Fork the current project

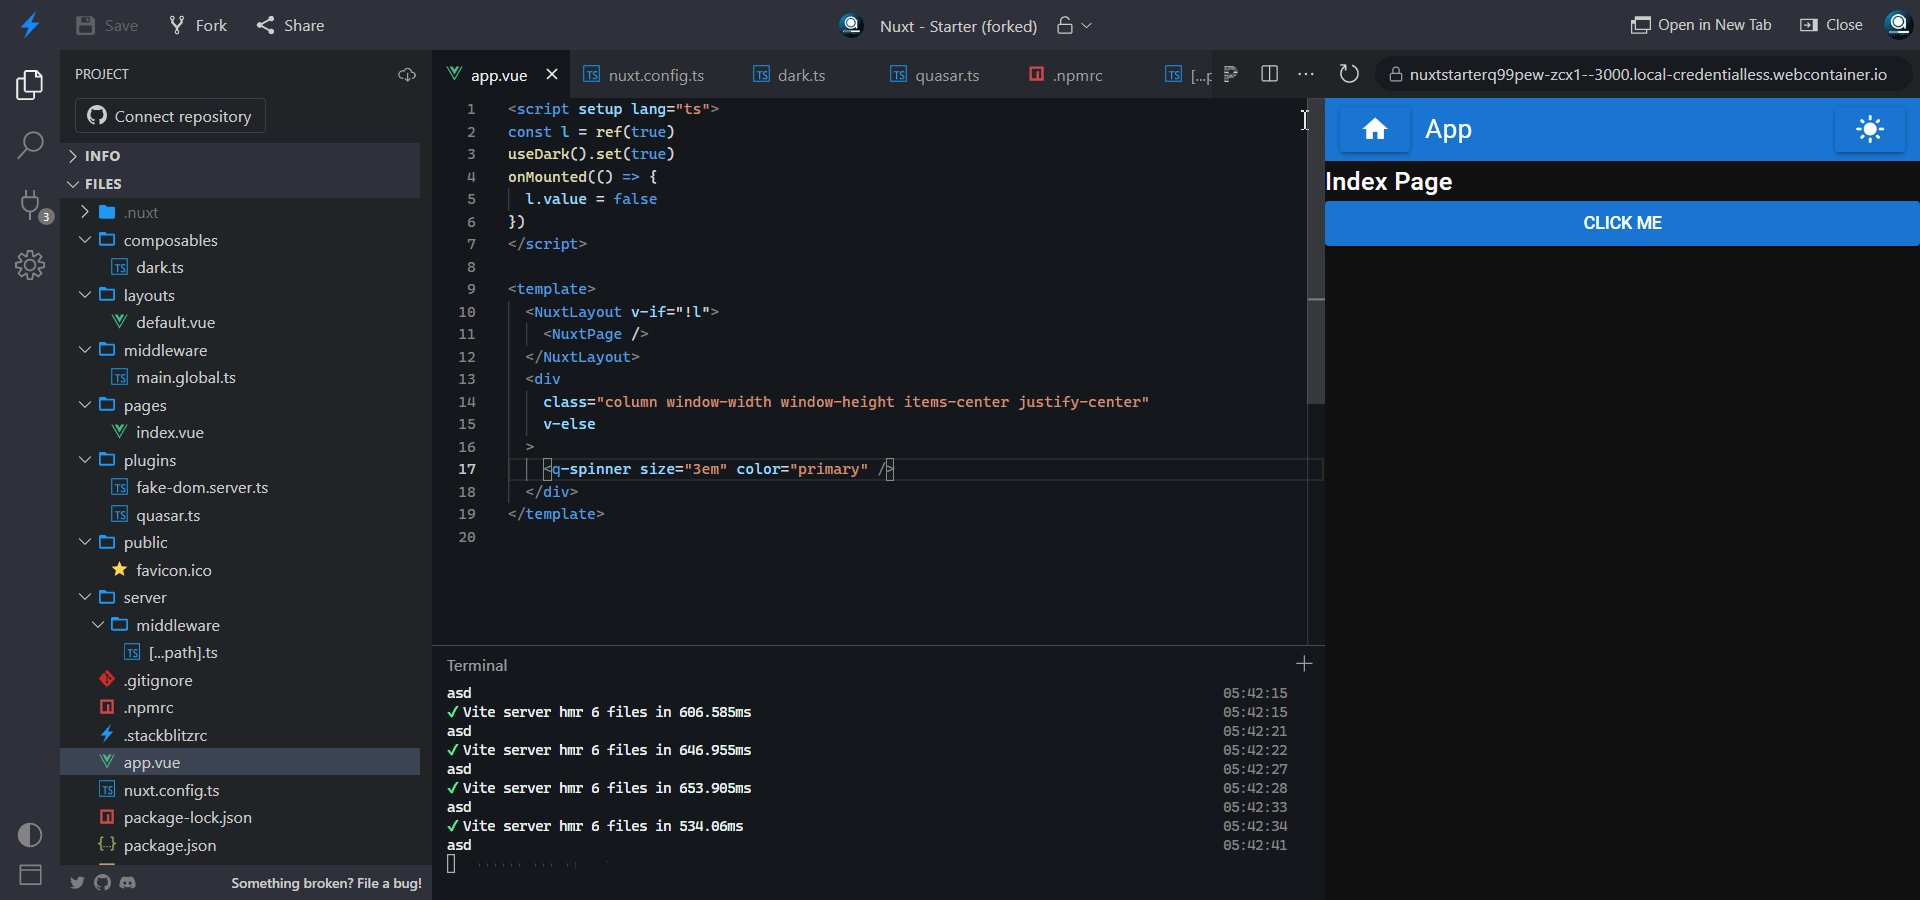point(197,25)
